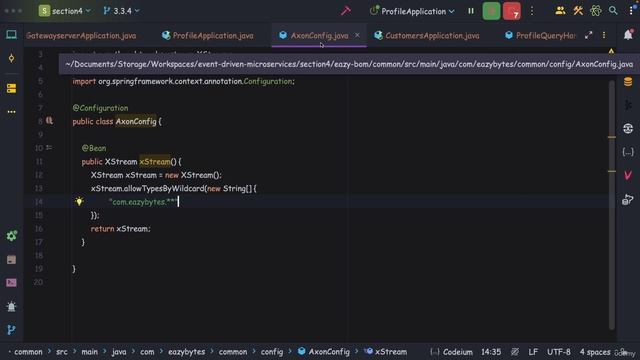Pause the running program
This screenshot has height=360, width=640.
point(471,11)
